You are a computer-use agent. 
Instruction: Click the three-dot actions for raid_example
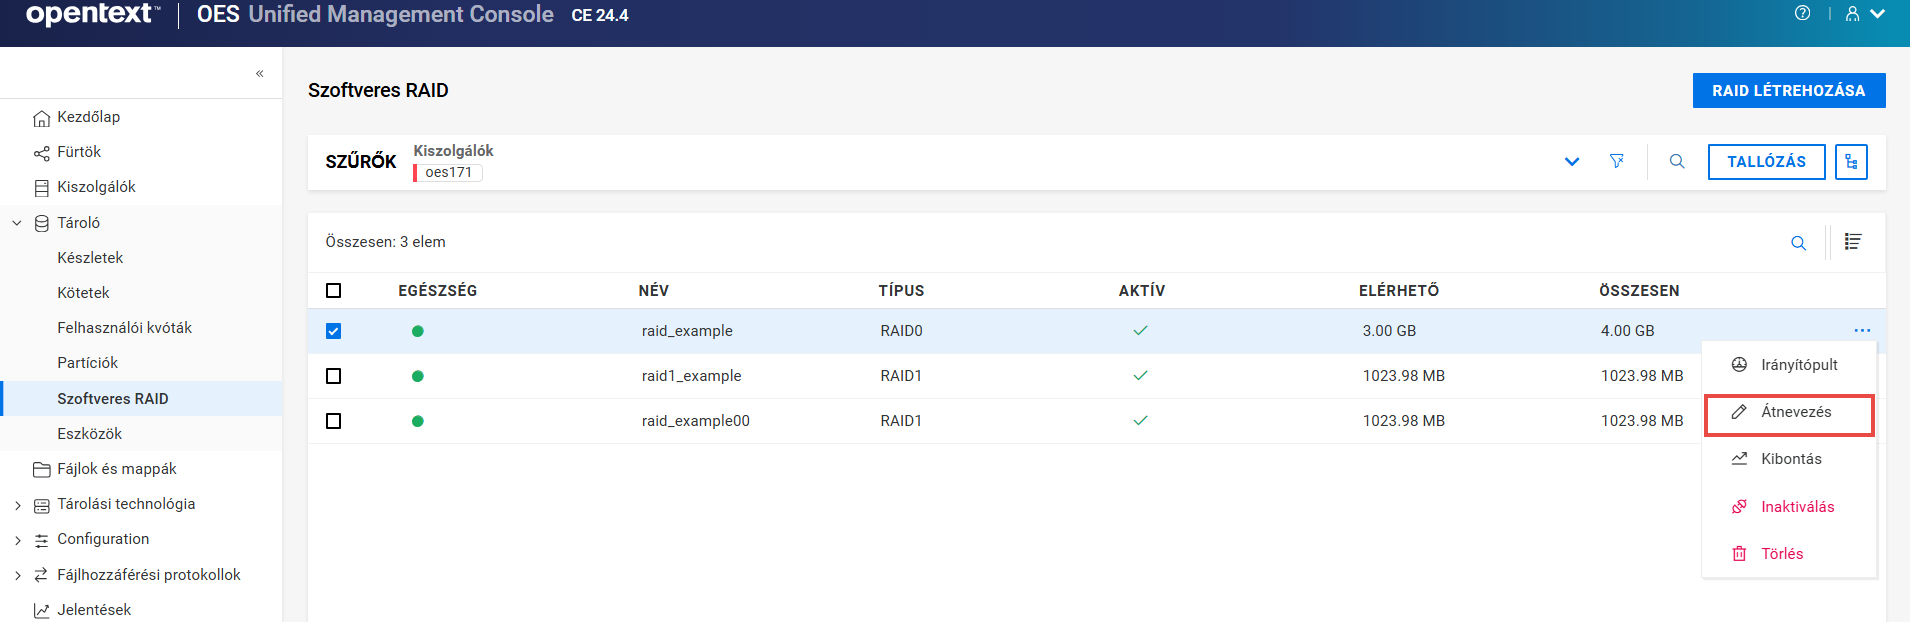pyautogui.click(x=1861, y=331)
